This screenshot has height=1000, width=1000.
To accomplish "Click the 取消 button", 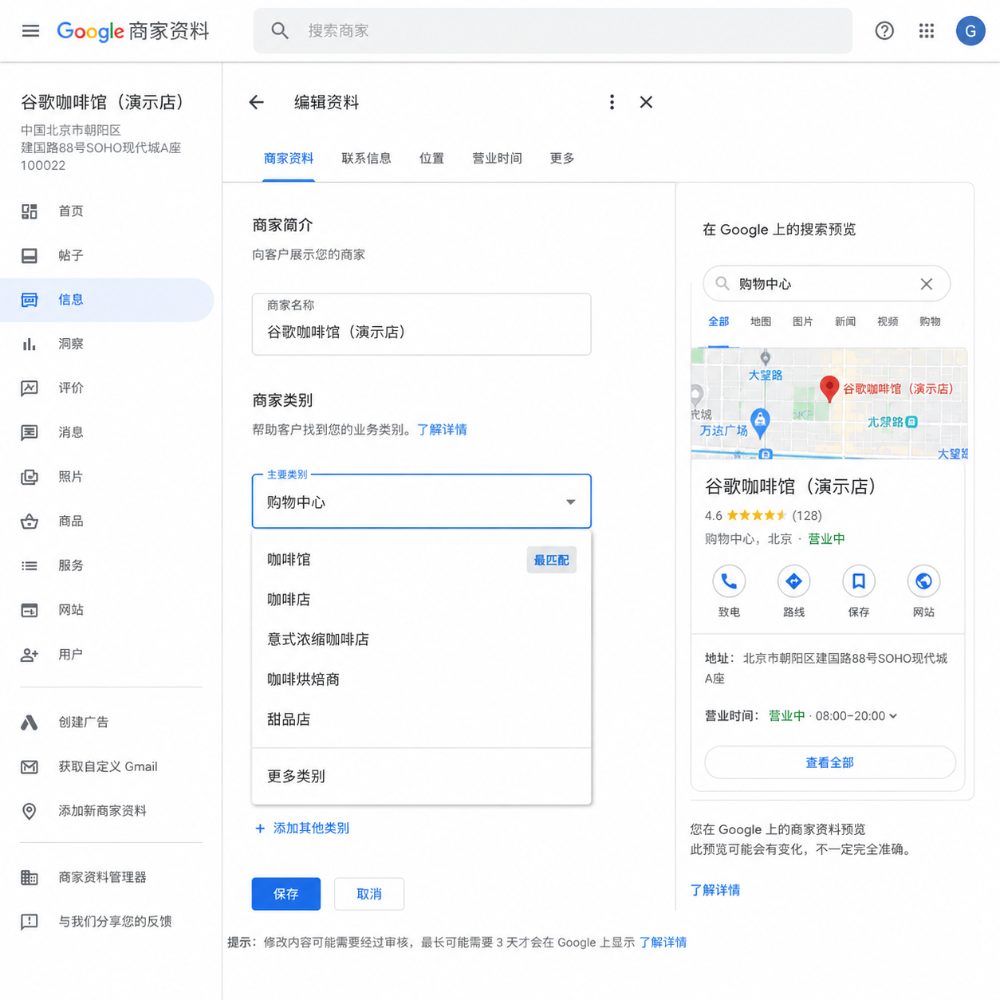I will (x=369, y=894).
